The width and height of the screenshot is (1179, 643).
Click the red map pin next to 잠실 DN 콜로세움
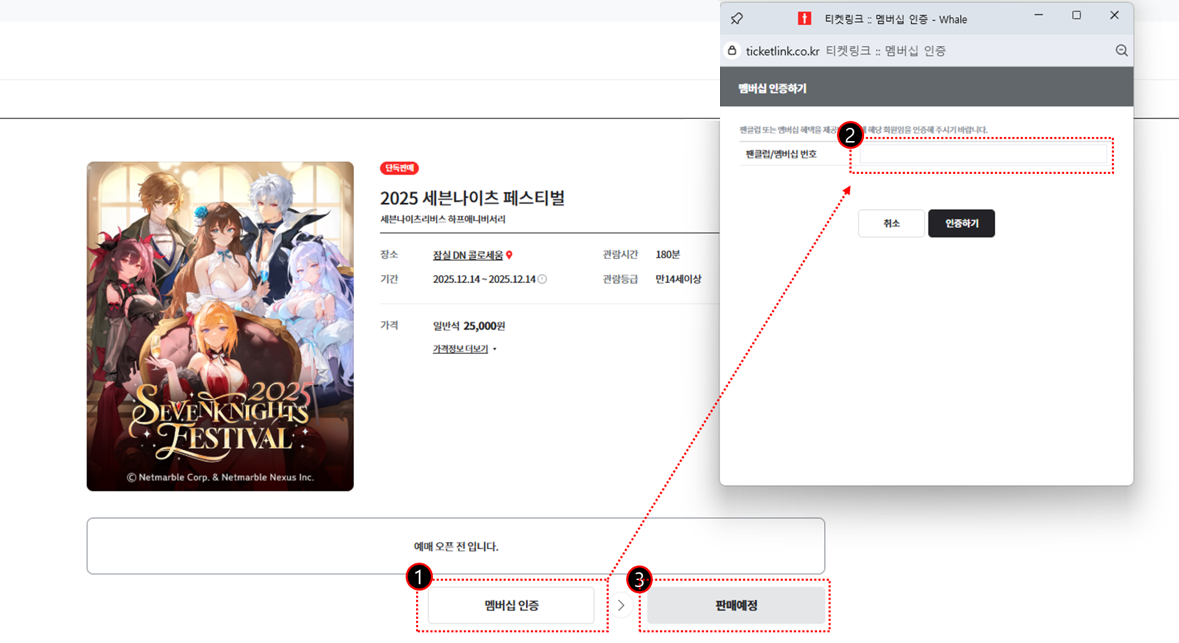509,256
